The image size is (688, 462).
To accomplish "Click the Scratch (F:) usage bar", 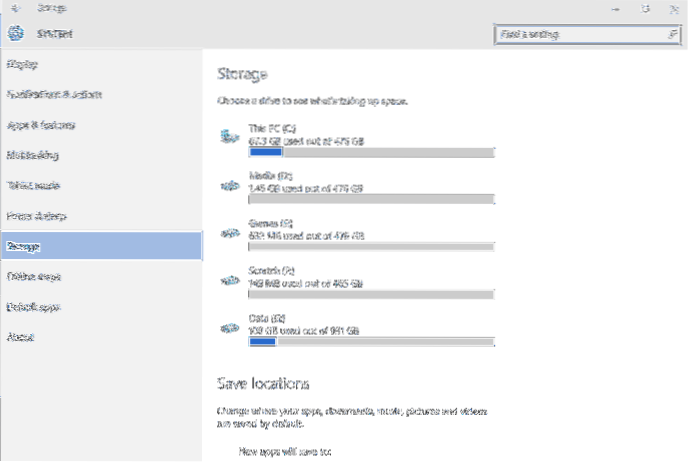I will point(371,294).
